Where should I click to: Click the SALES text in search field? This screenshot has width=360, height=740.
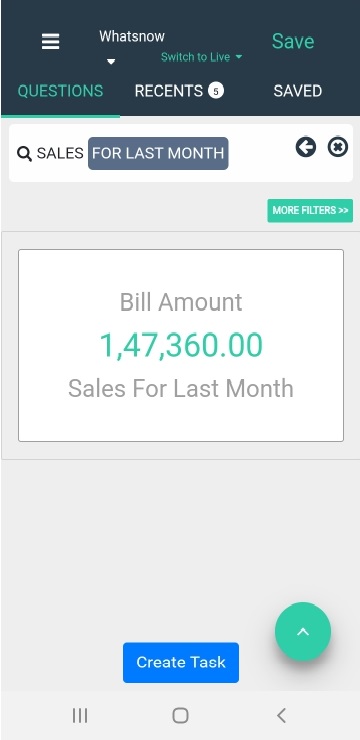point(60,153)
